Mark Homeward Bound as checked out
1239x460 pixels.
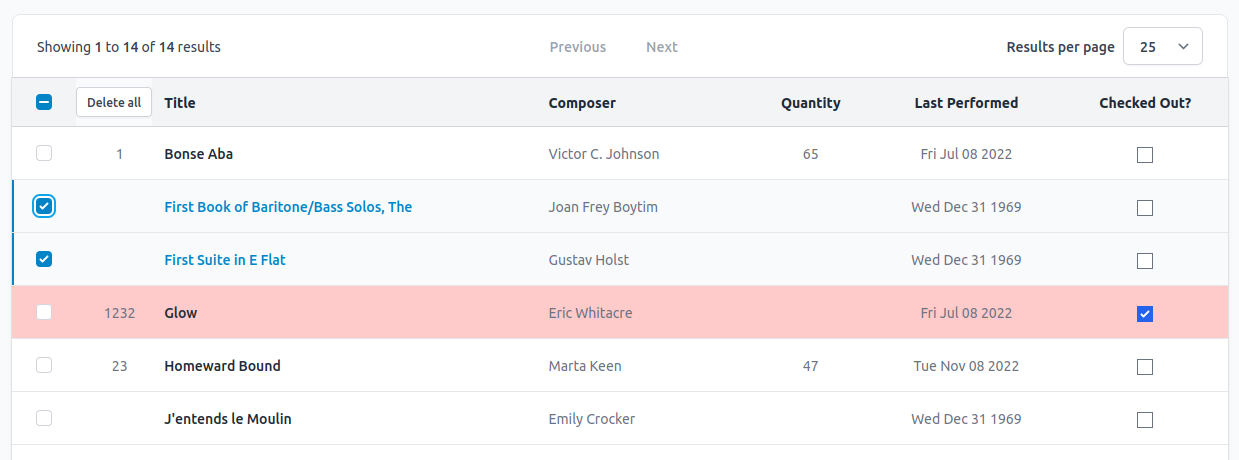click(1145, 367)
